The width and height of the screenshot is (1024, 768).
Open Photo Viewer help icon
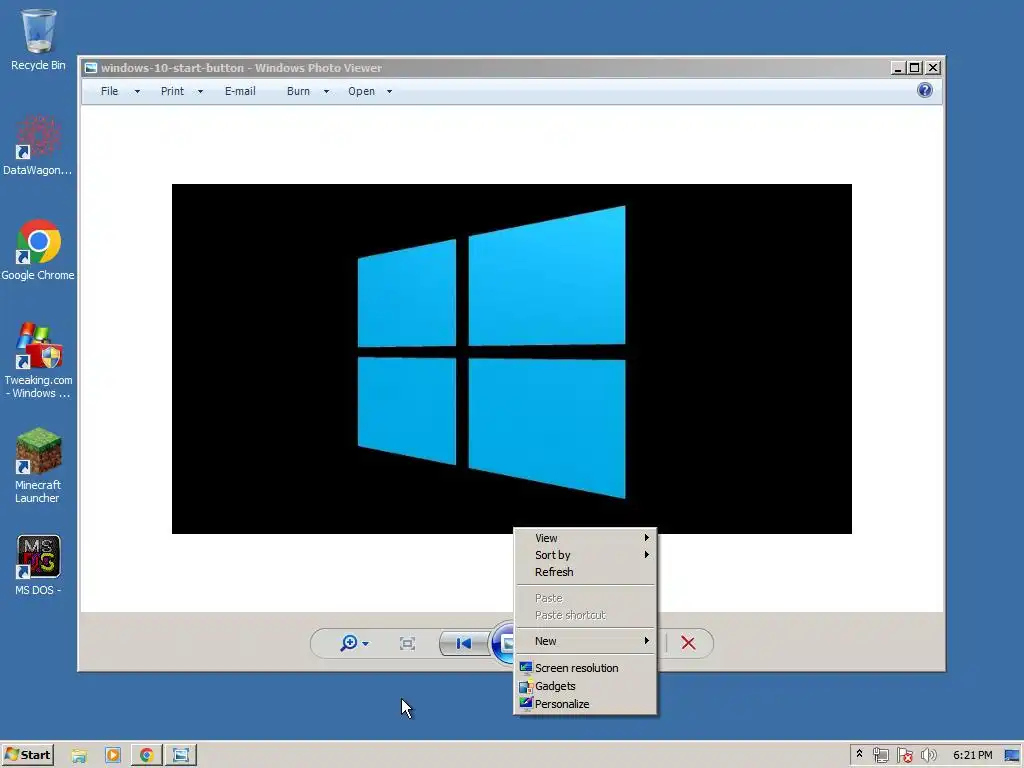pos(925,90)
